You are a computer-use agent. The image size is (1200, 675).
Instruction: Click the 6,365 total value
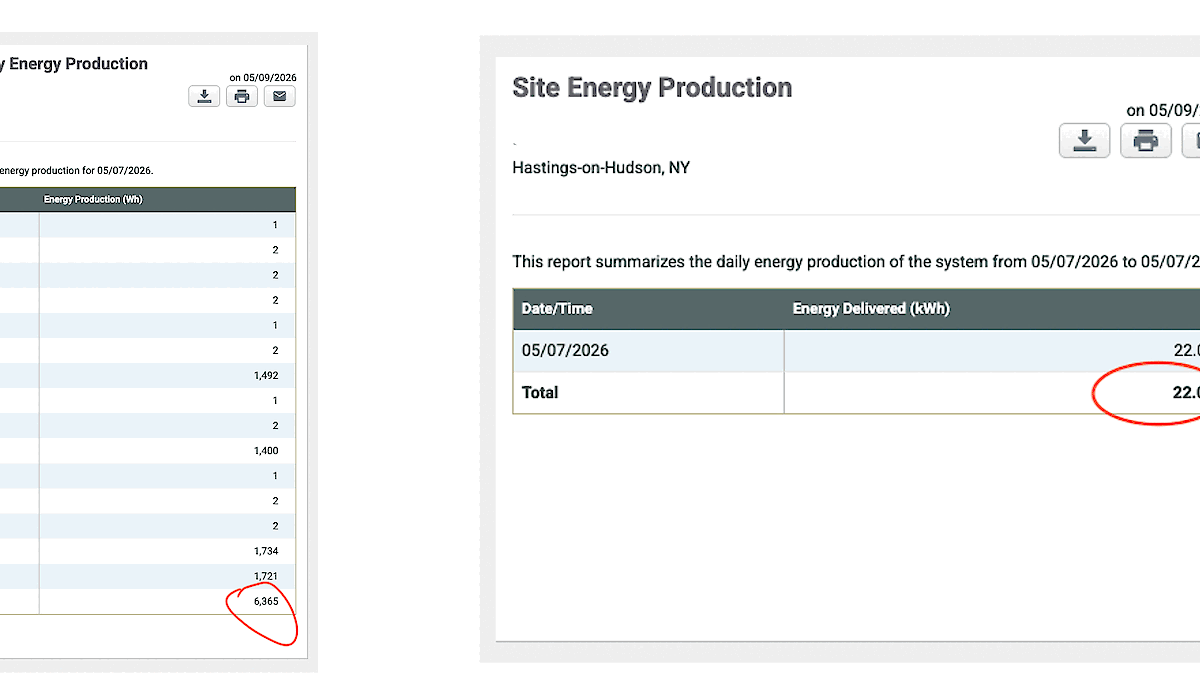point(266,602)
